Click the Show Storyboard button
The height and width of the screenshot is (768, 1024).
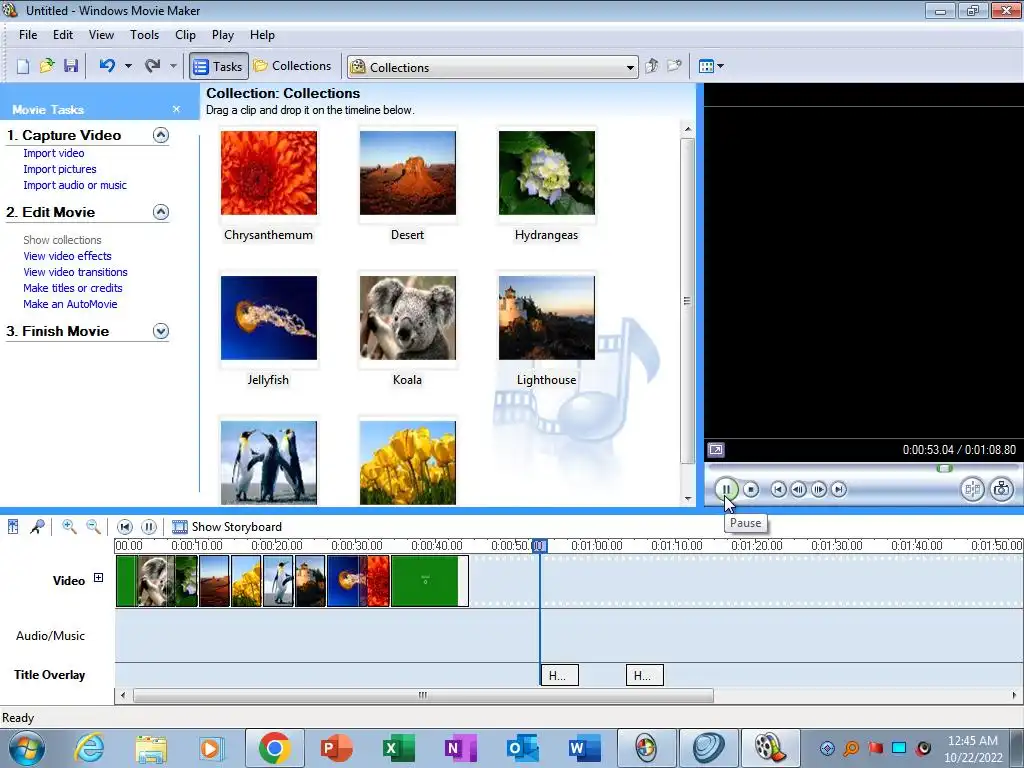227,526
